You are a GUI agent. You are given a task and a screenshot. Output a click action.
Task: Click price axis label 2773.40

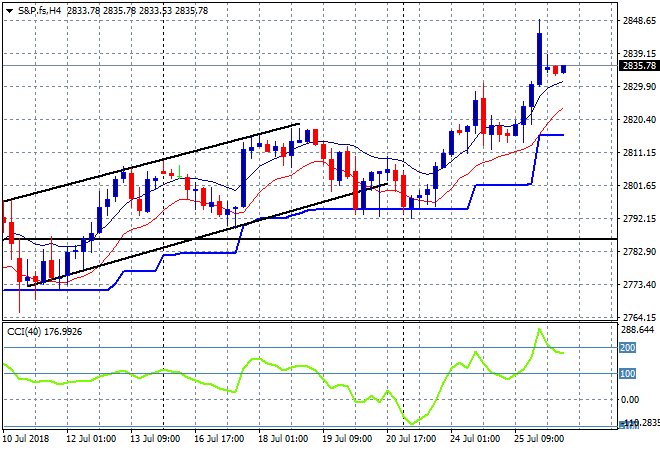(x=639, y=285)
